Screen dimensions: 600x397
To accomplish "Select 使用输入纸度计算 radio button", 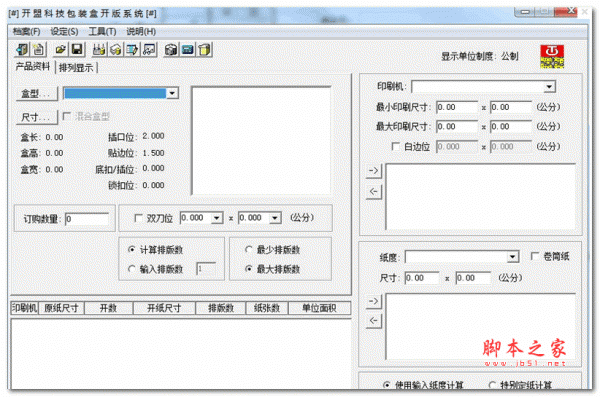I will (x=386, y=385).
